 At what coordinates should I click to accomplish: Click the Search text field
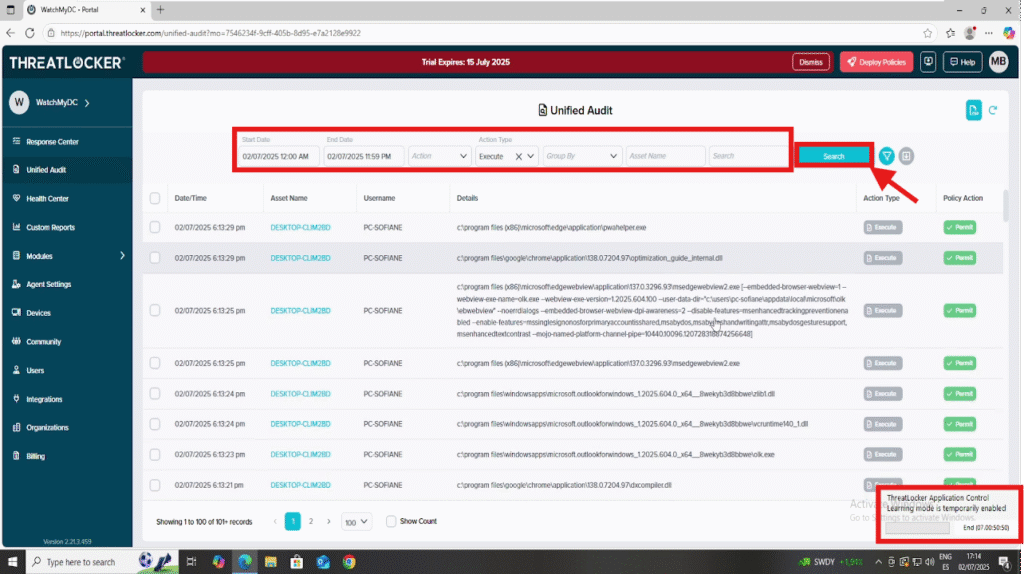point(748,156)
